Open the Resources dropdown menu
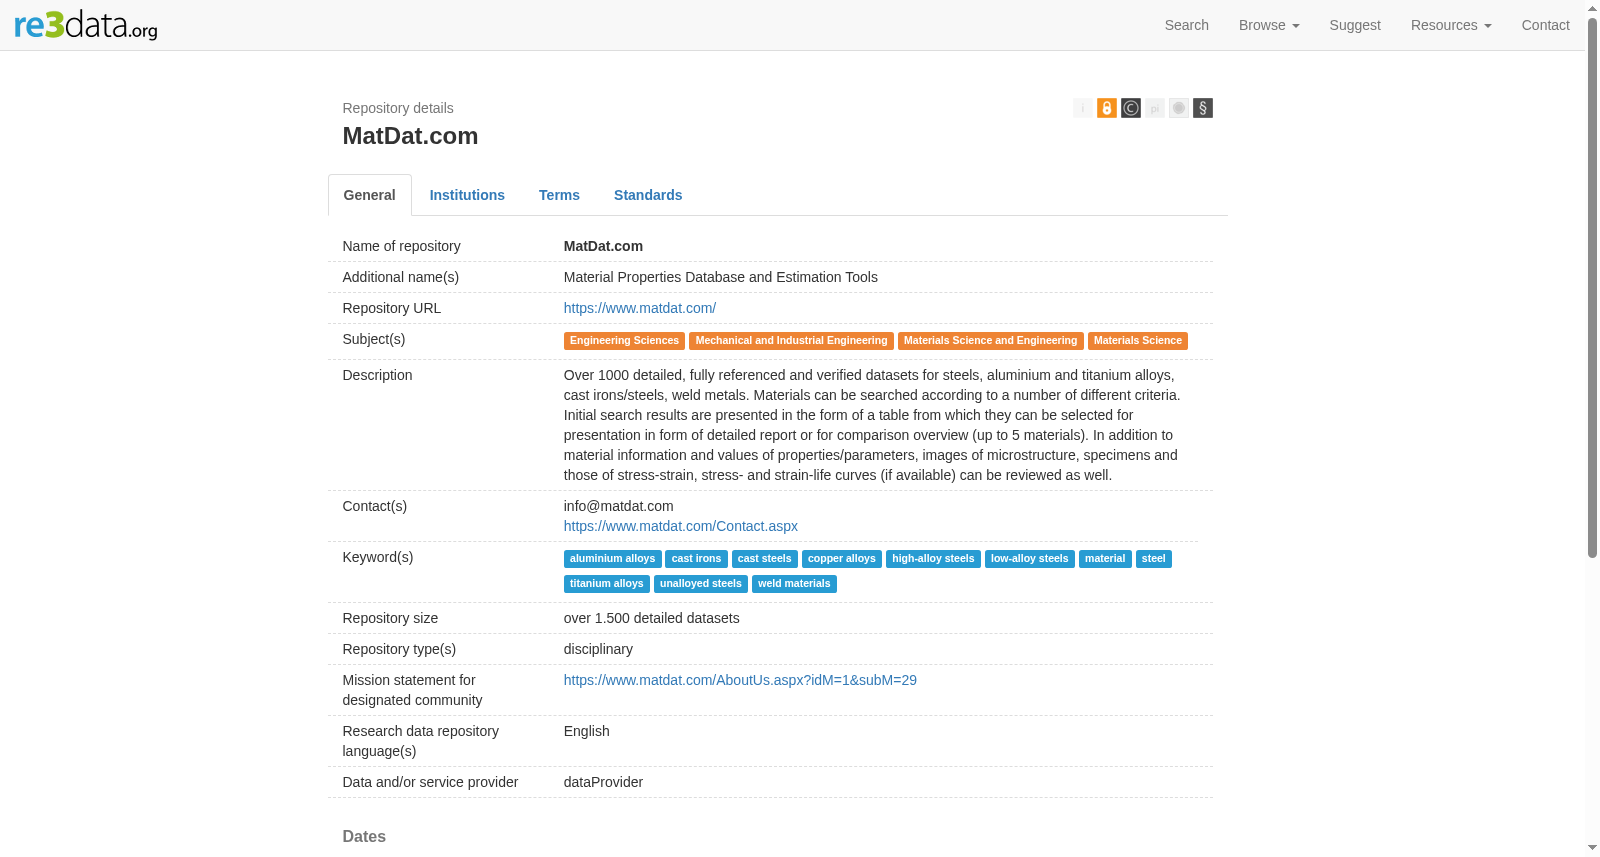Viewport: 1600px width, 857px height. (1451, 25)
